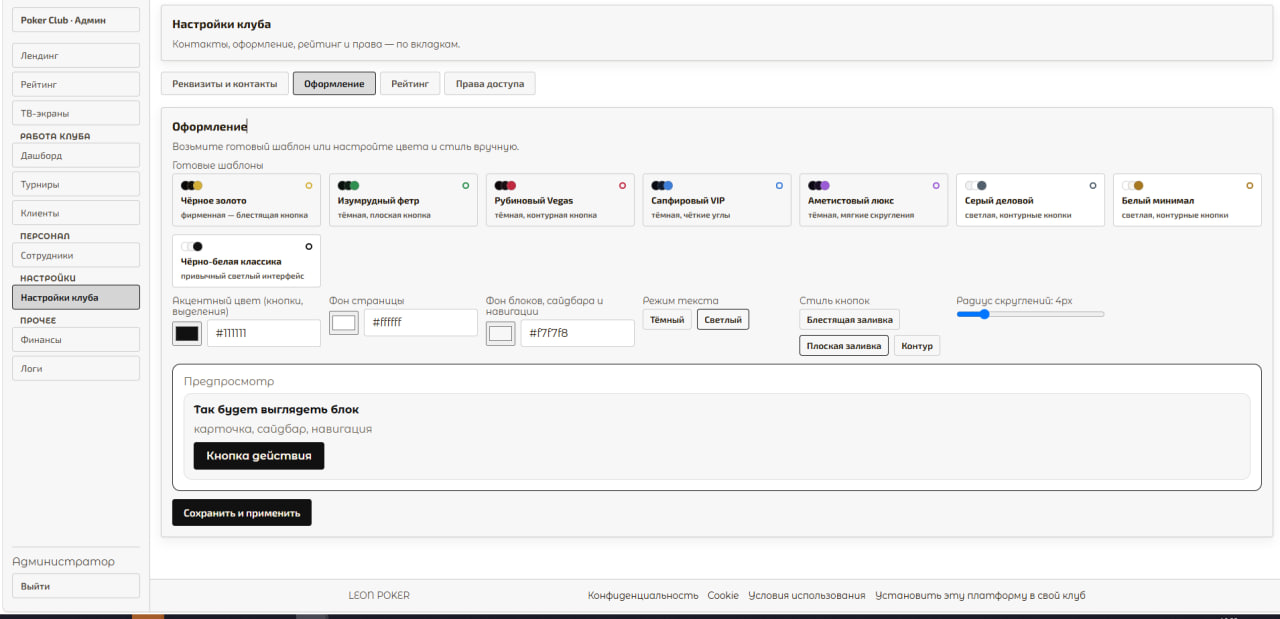Viewport: 1280px width, 619px height.
Task: Click the yellow ring on Чёрное золото
Action: (309, 185)
